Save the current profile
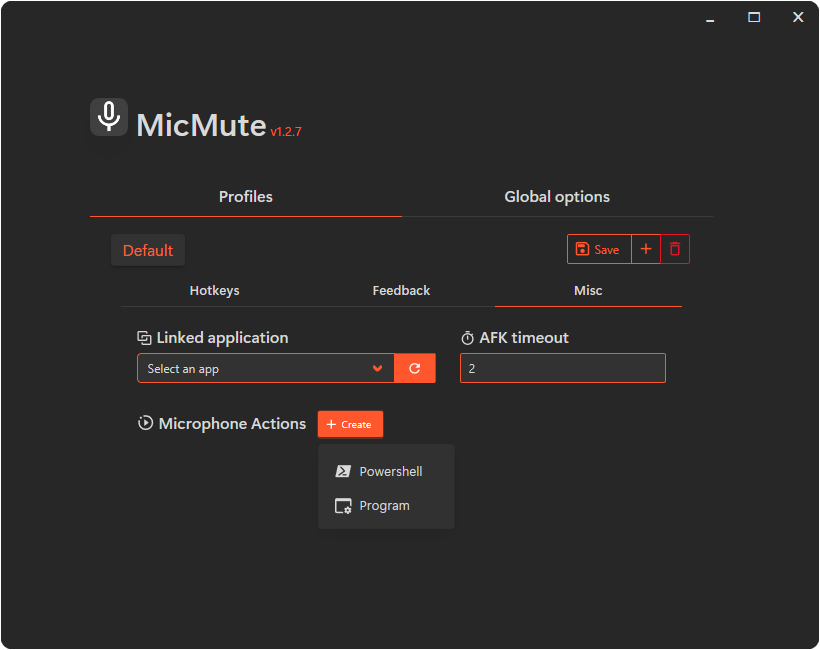Screen dimensions: 820x650 click(x=599, y=249)
